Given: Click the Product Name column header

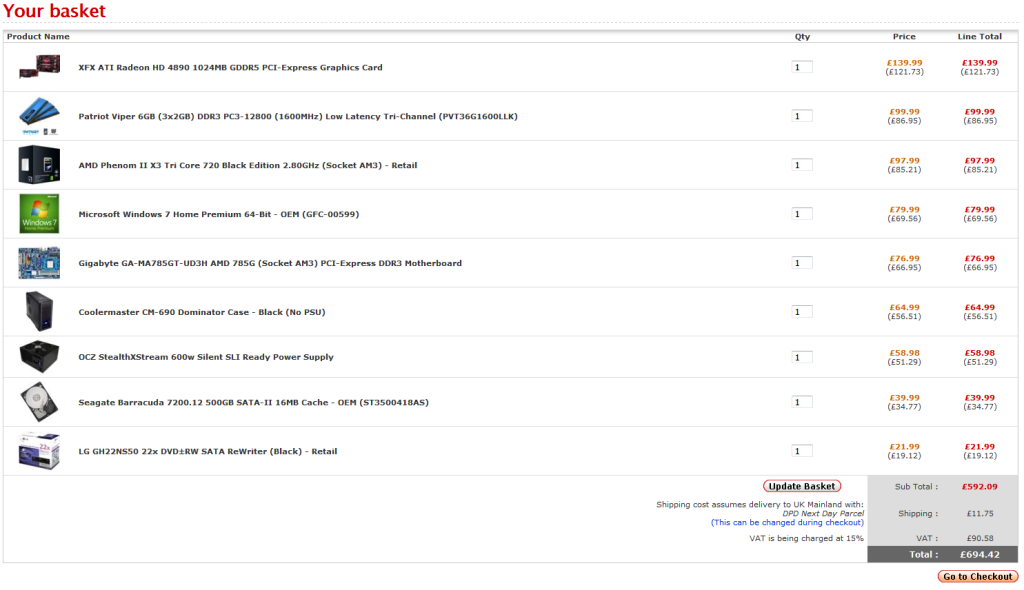Looking at the screenshot, I should coord(38,37).
